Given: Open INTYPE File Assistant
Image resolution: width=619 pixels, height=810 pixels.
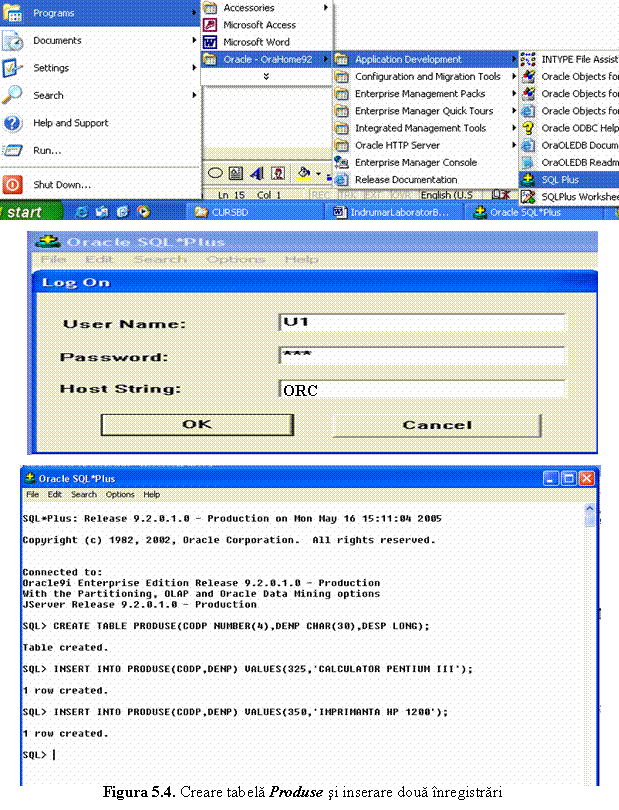Looking at the screenshot, I should [569, 59].
